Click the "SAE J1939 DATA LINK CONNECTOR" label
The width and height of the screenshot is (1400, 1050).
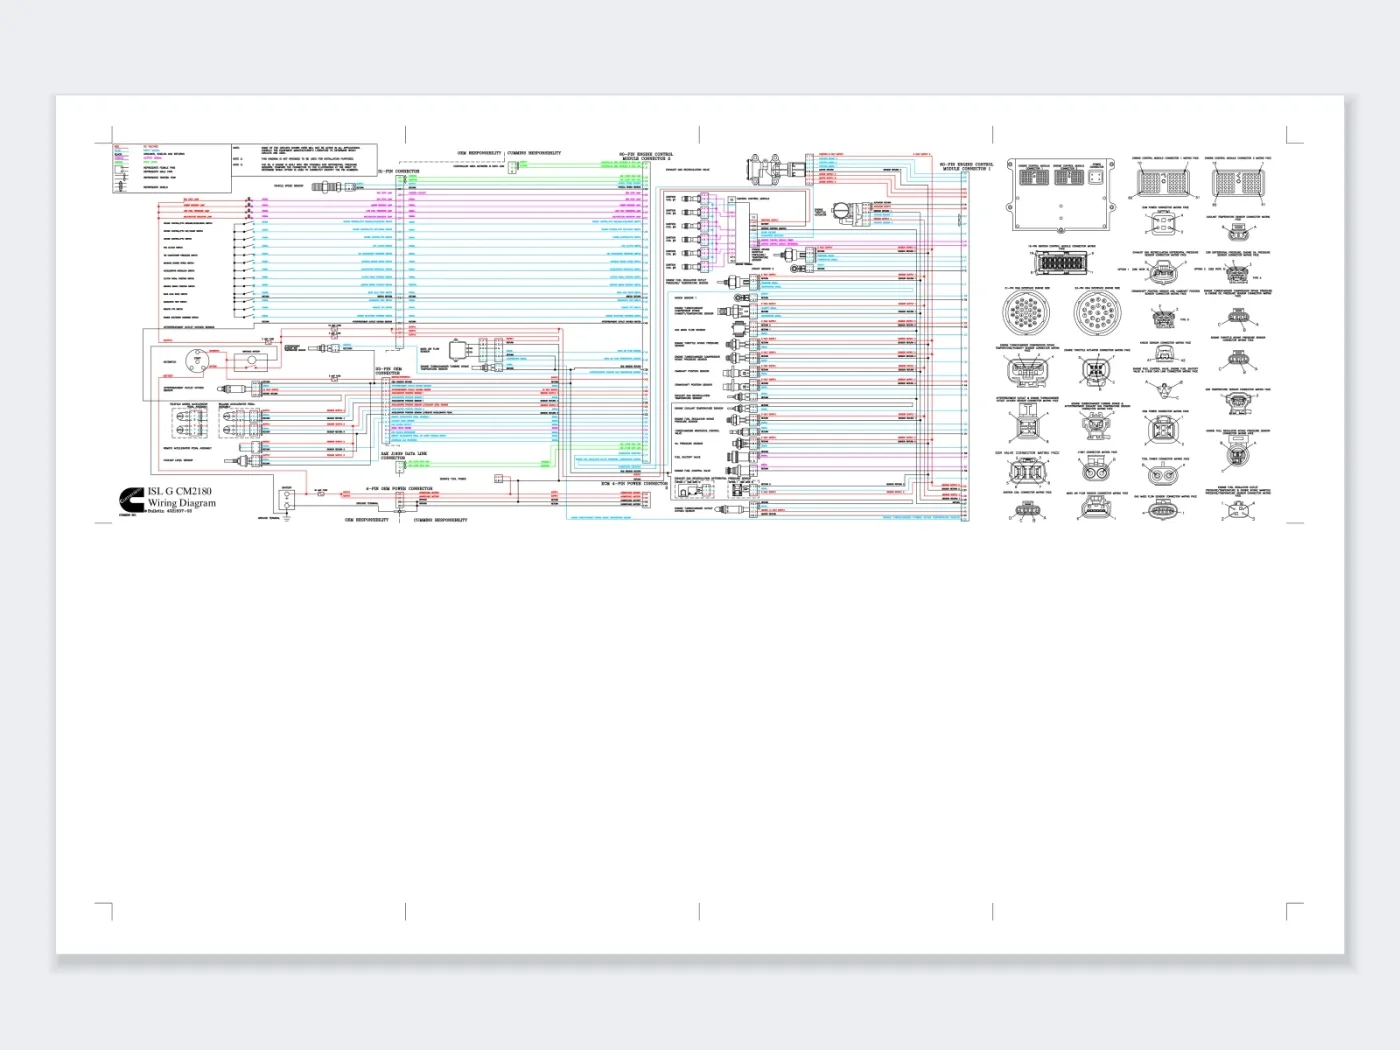click(x=403, y=456)
